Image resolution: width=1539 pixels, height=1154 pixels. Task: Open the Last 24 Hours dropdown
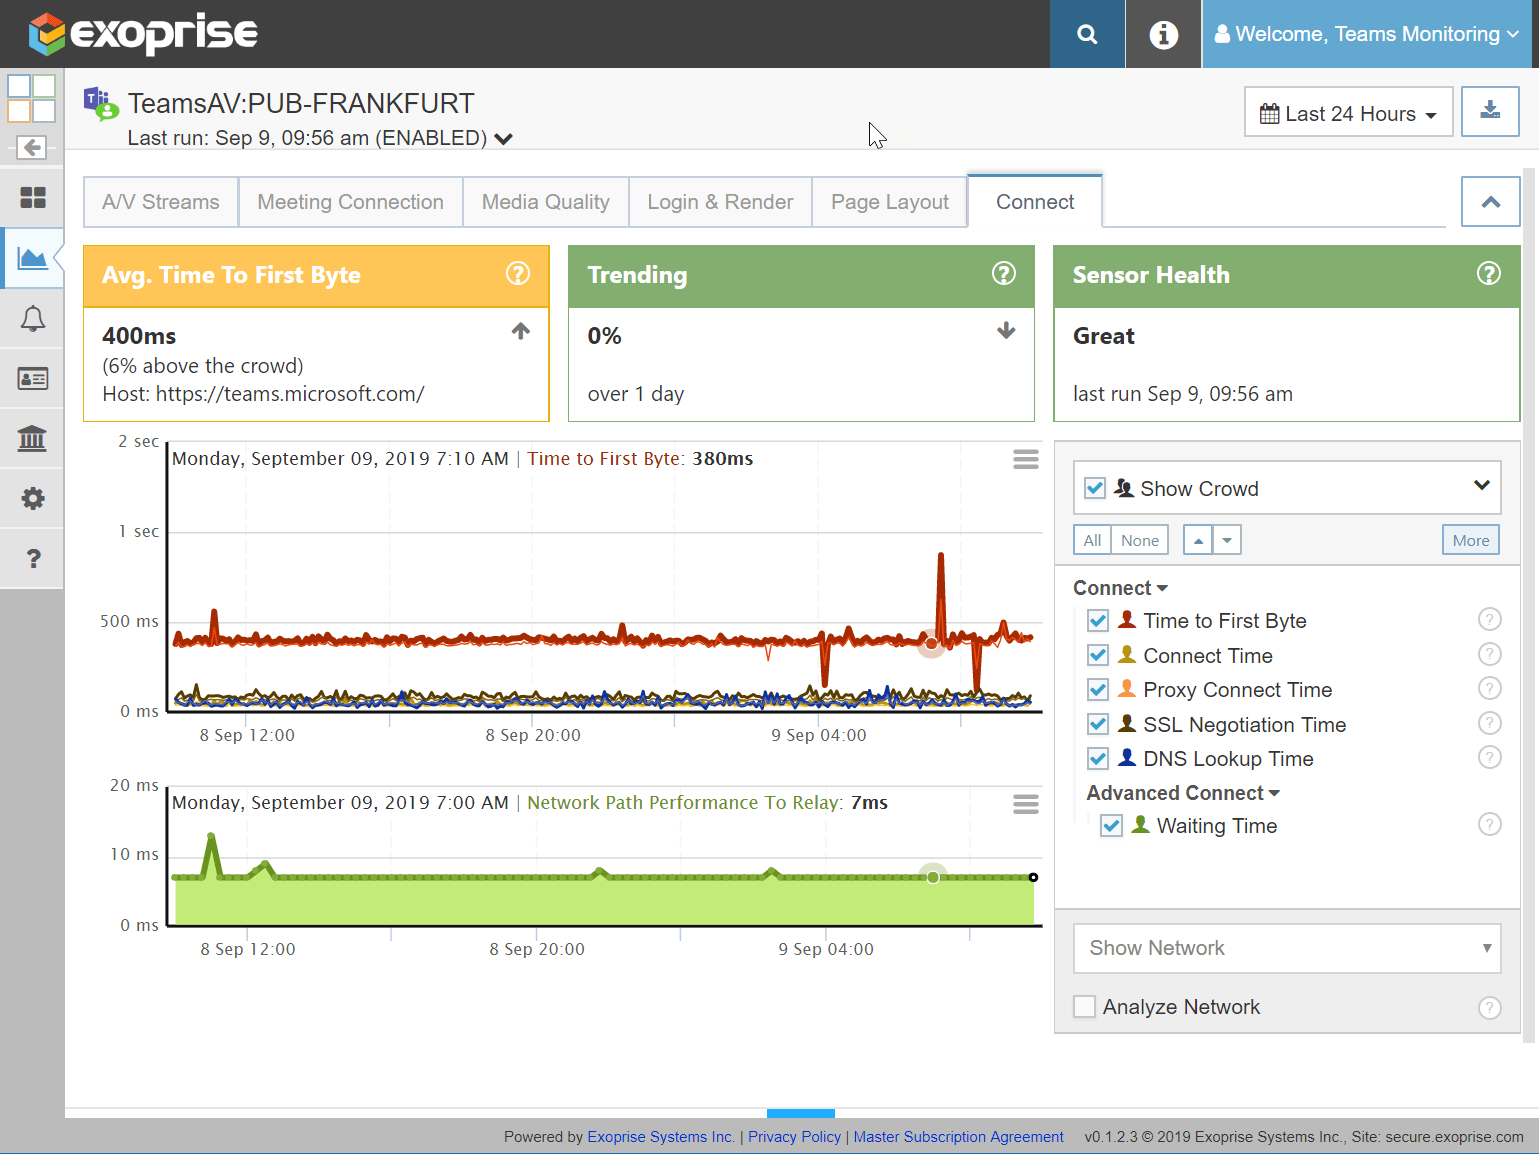(x=1348, y=112)
